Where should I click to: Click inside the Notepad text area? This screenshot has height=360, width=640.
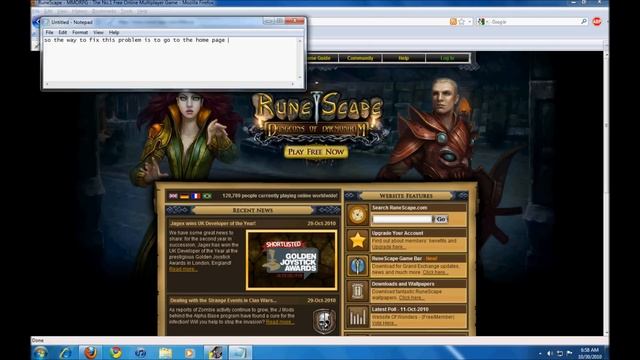(171, 59)
